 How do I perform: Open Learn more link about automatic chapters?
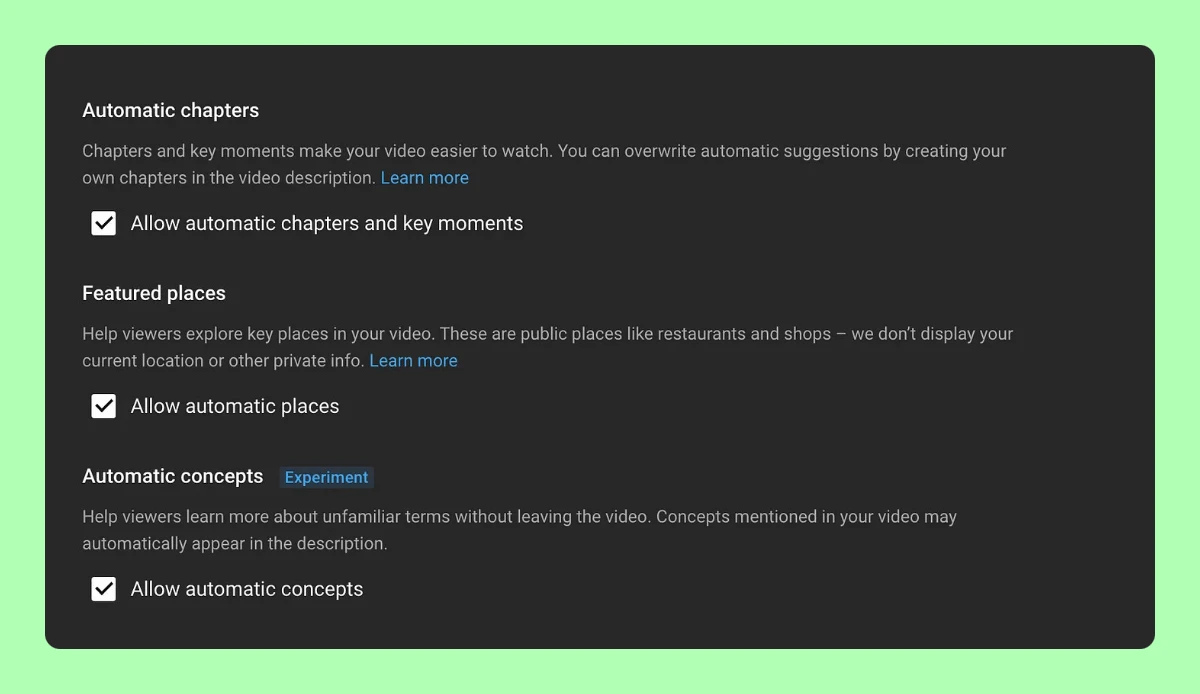tap(424, 178)
